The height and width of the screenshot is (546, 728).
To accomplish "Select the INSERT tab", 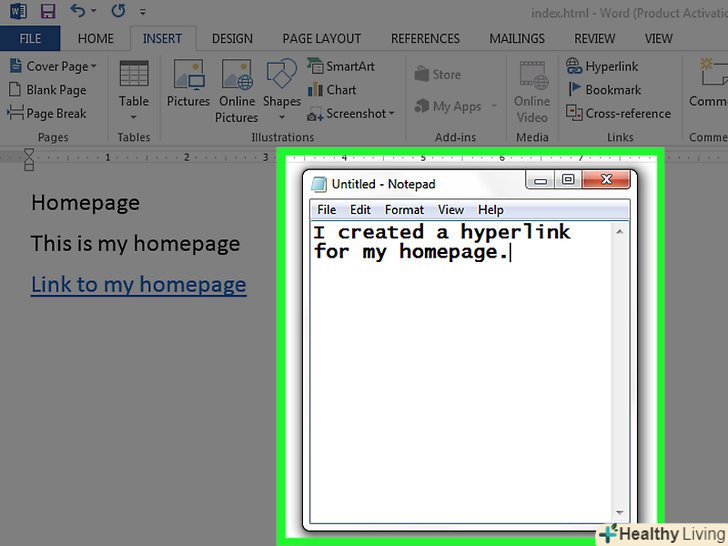I will pos(162,39).
